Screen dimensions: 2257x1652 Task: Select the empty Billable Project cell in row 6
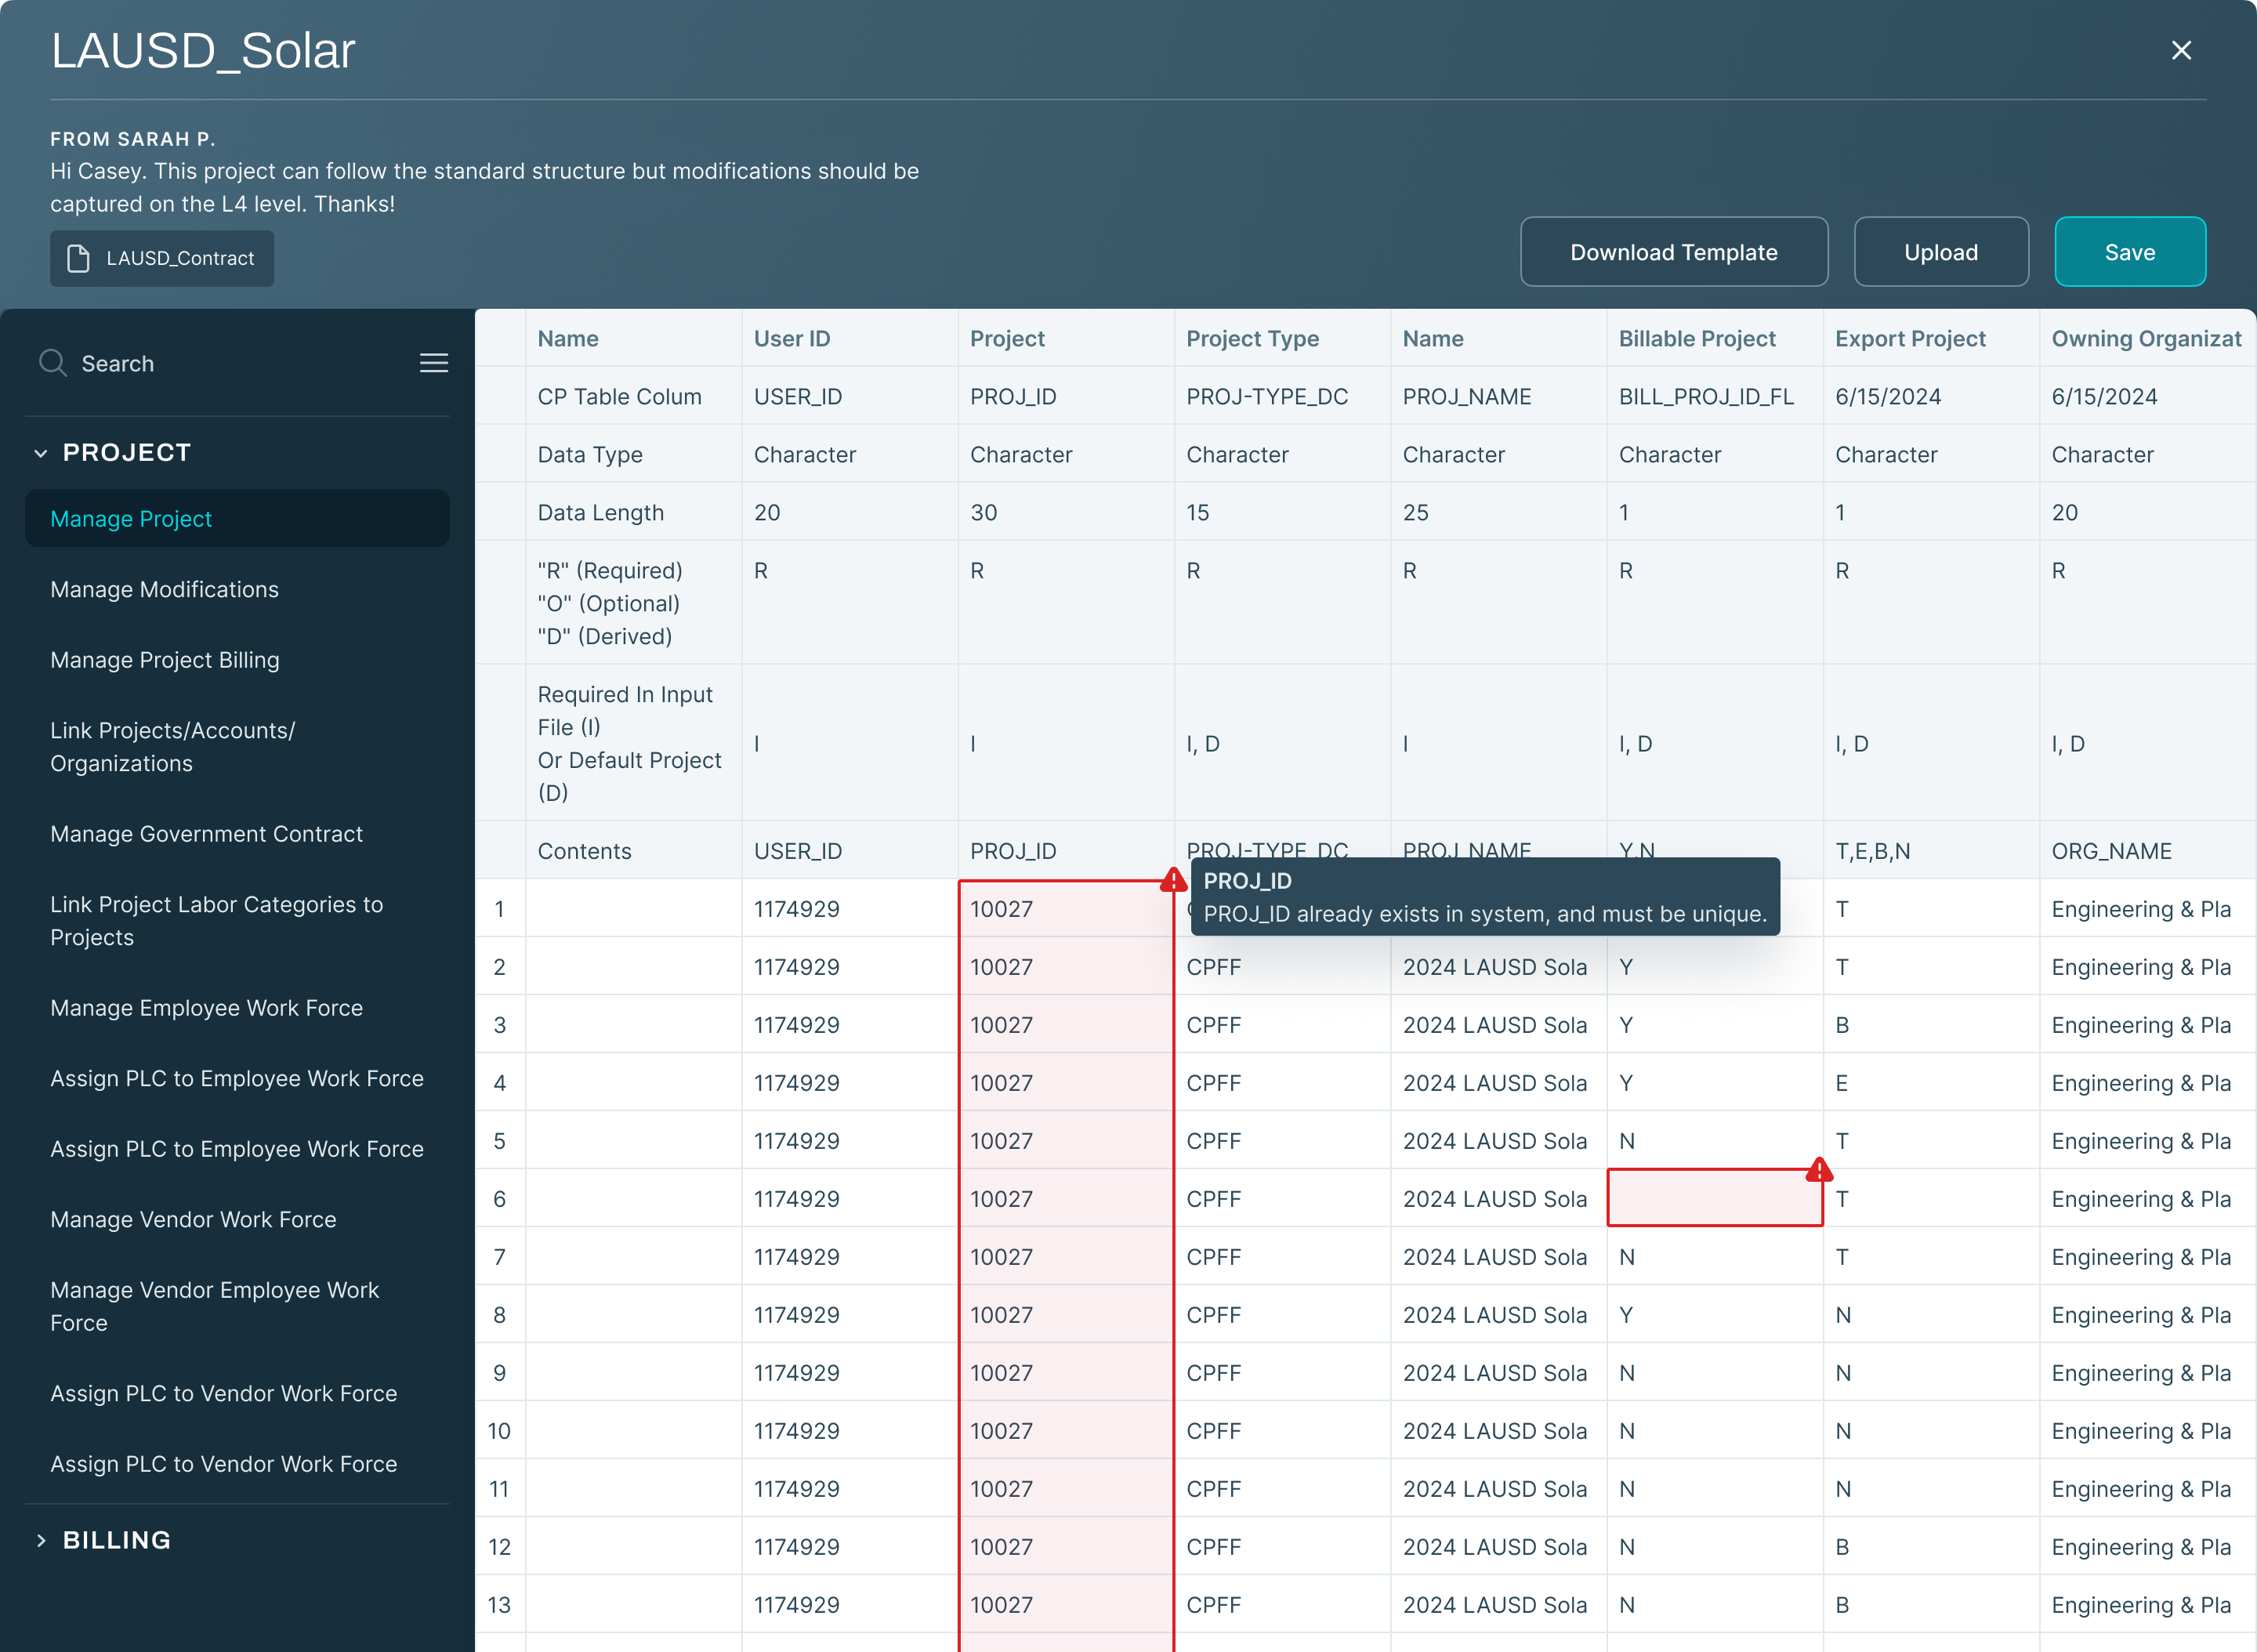point(1712,1199)
